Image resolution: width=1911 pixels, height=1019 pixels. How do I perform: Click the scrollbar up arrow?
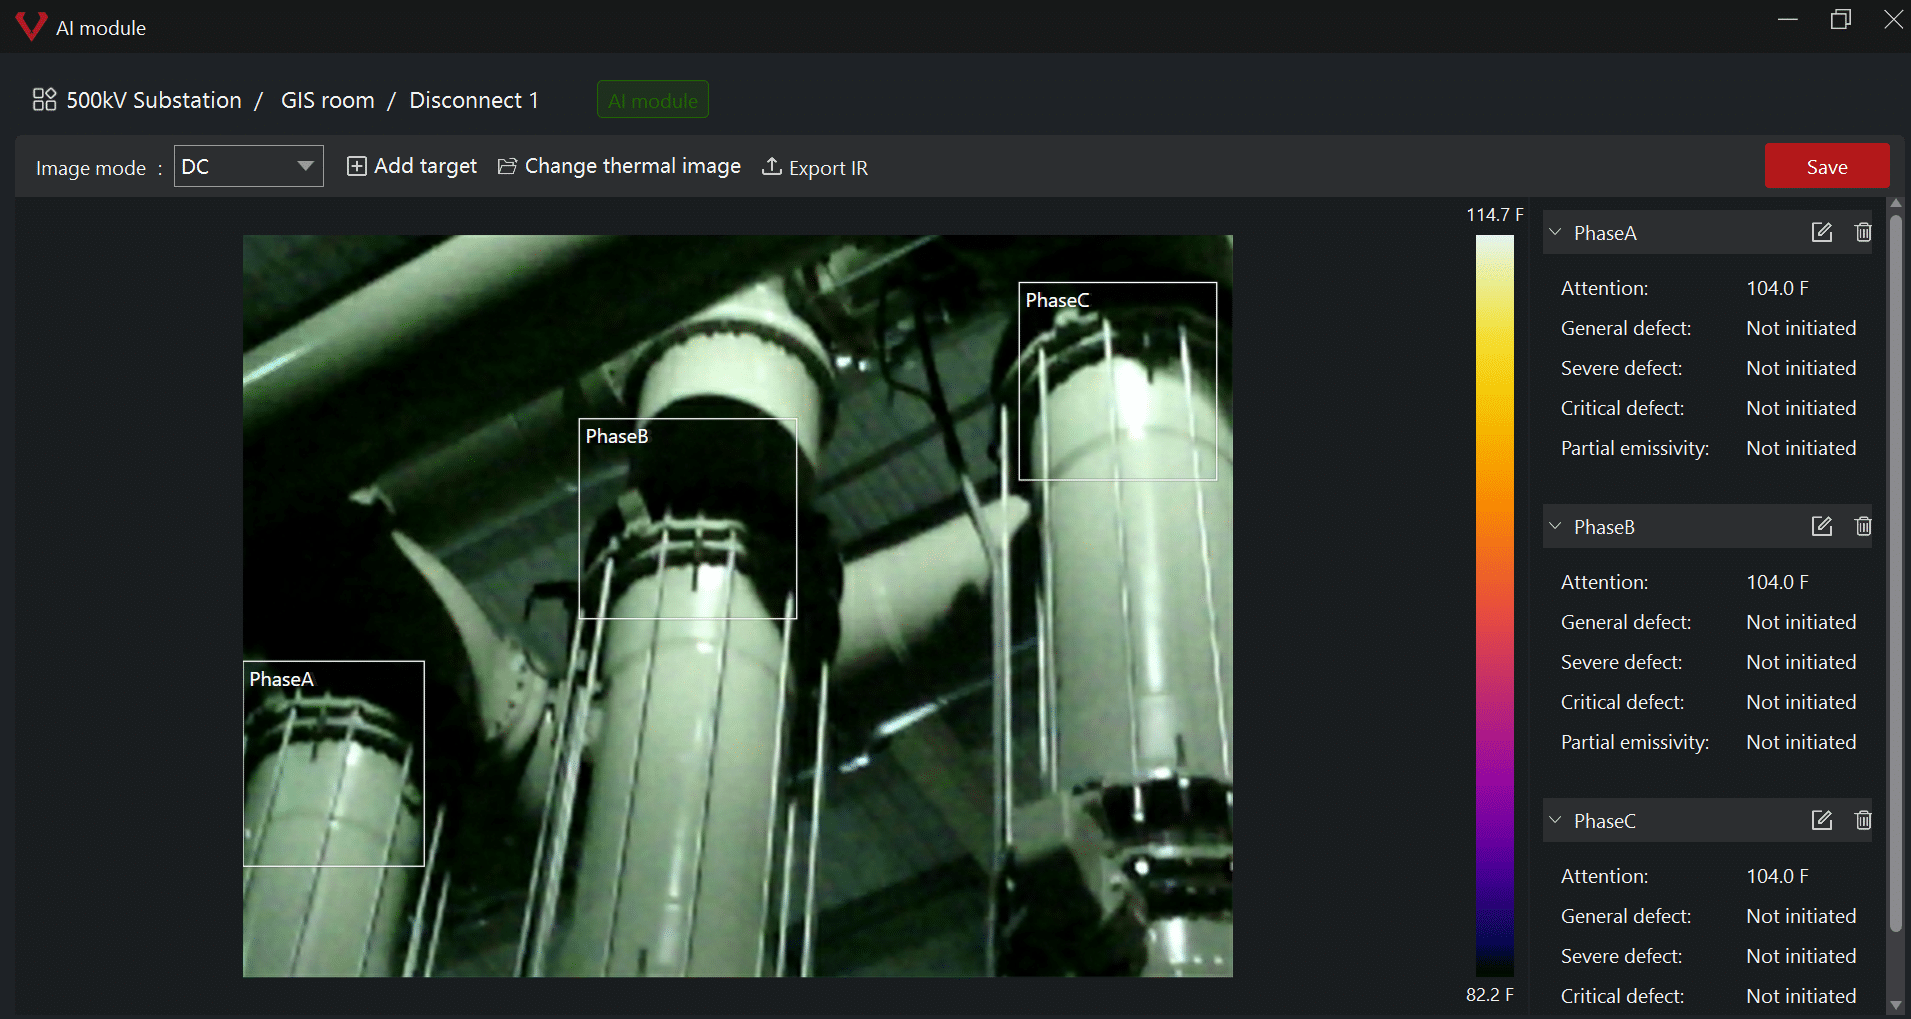click(x=1896, y=203)
